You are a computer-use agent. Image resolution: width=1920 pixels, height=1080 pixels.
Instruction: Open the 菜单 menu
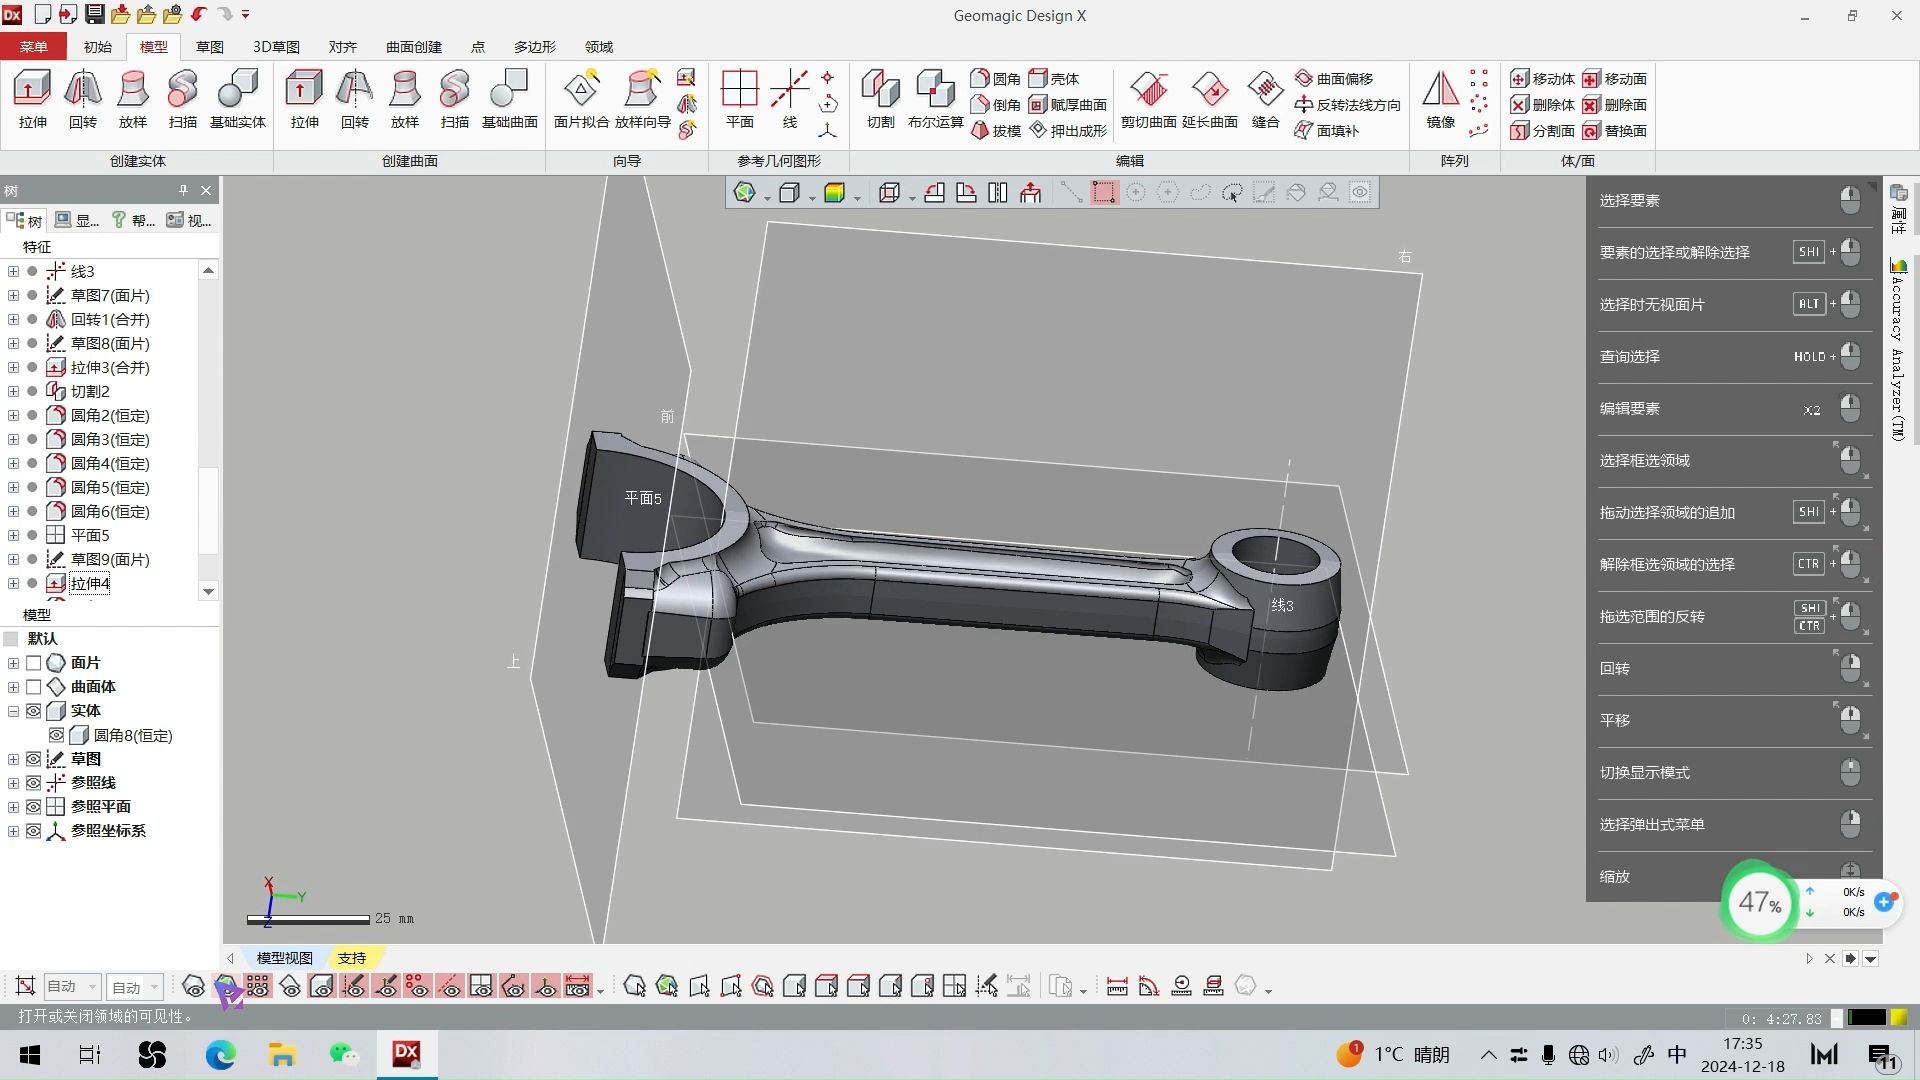33,46
